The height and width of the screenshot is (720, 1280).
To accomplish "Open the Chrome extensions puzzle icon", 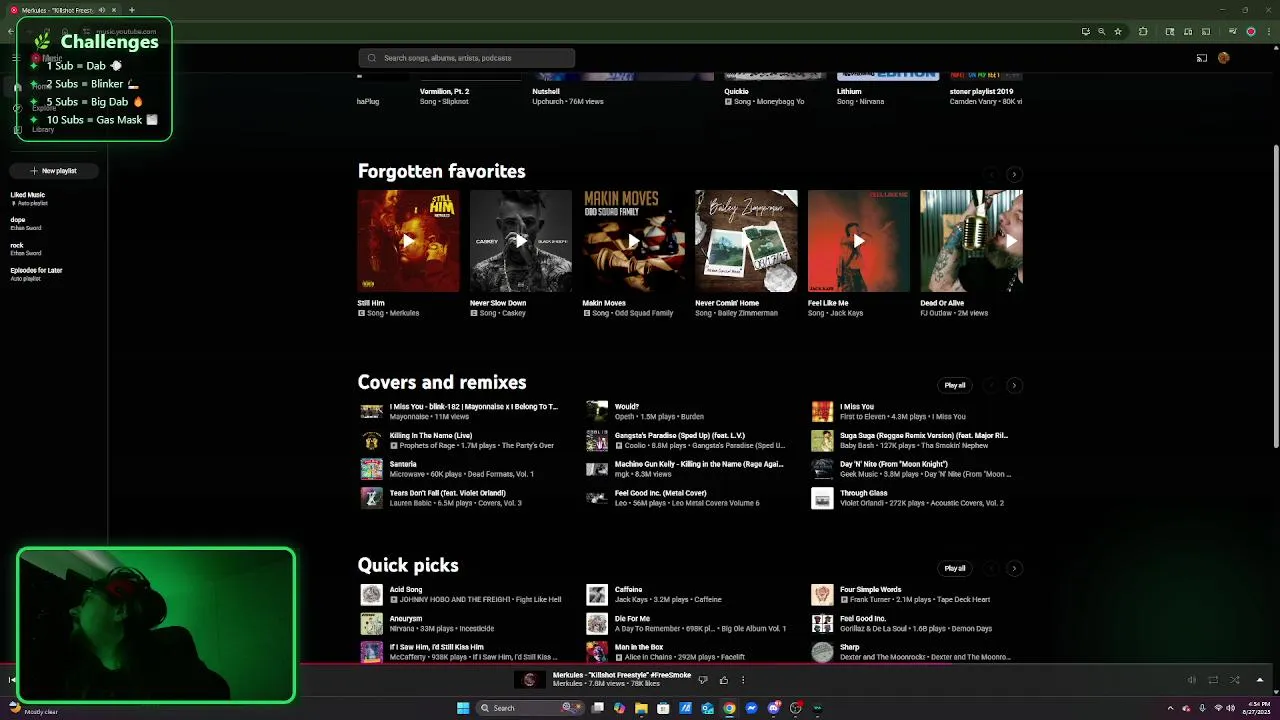I will [1143, 31].
